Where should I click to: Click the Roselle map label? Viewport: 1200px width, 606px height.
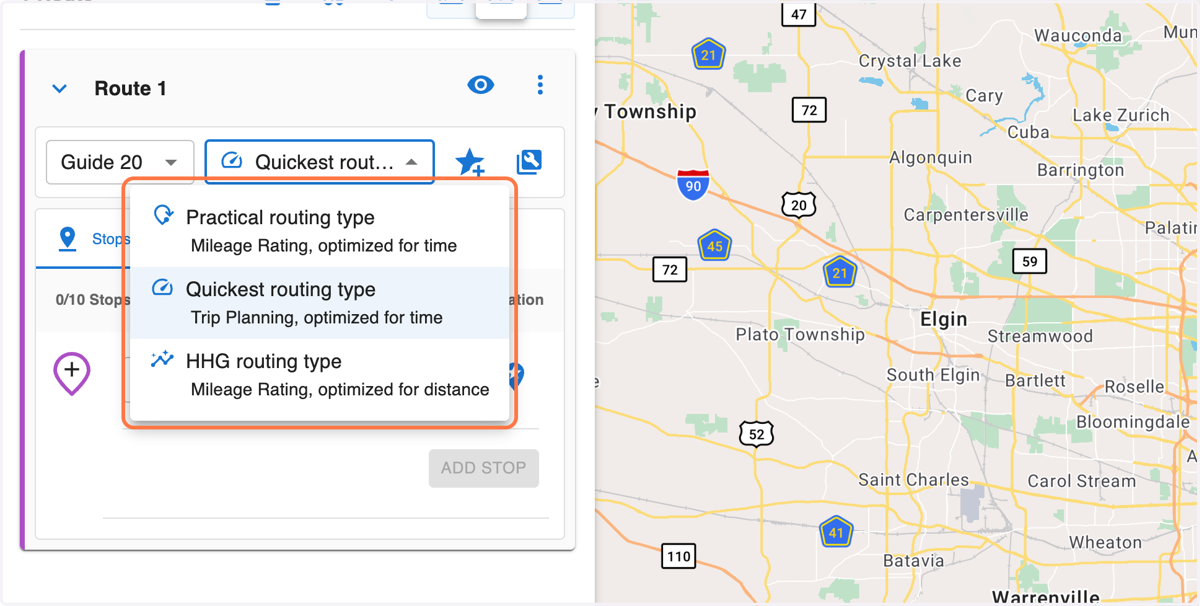click(1134, 388)
